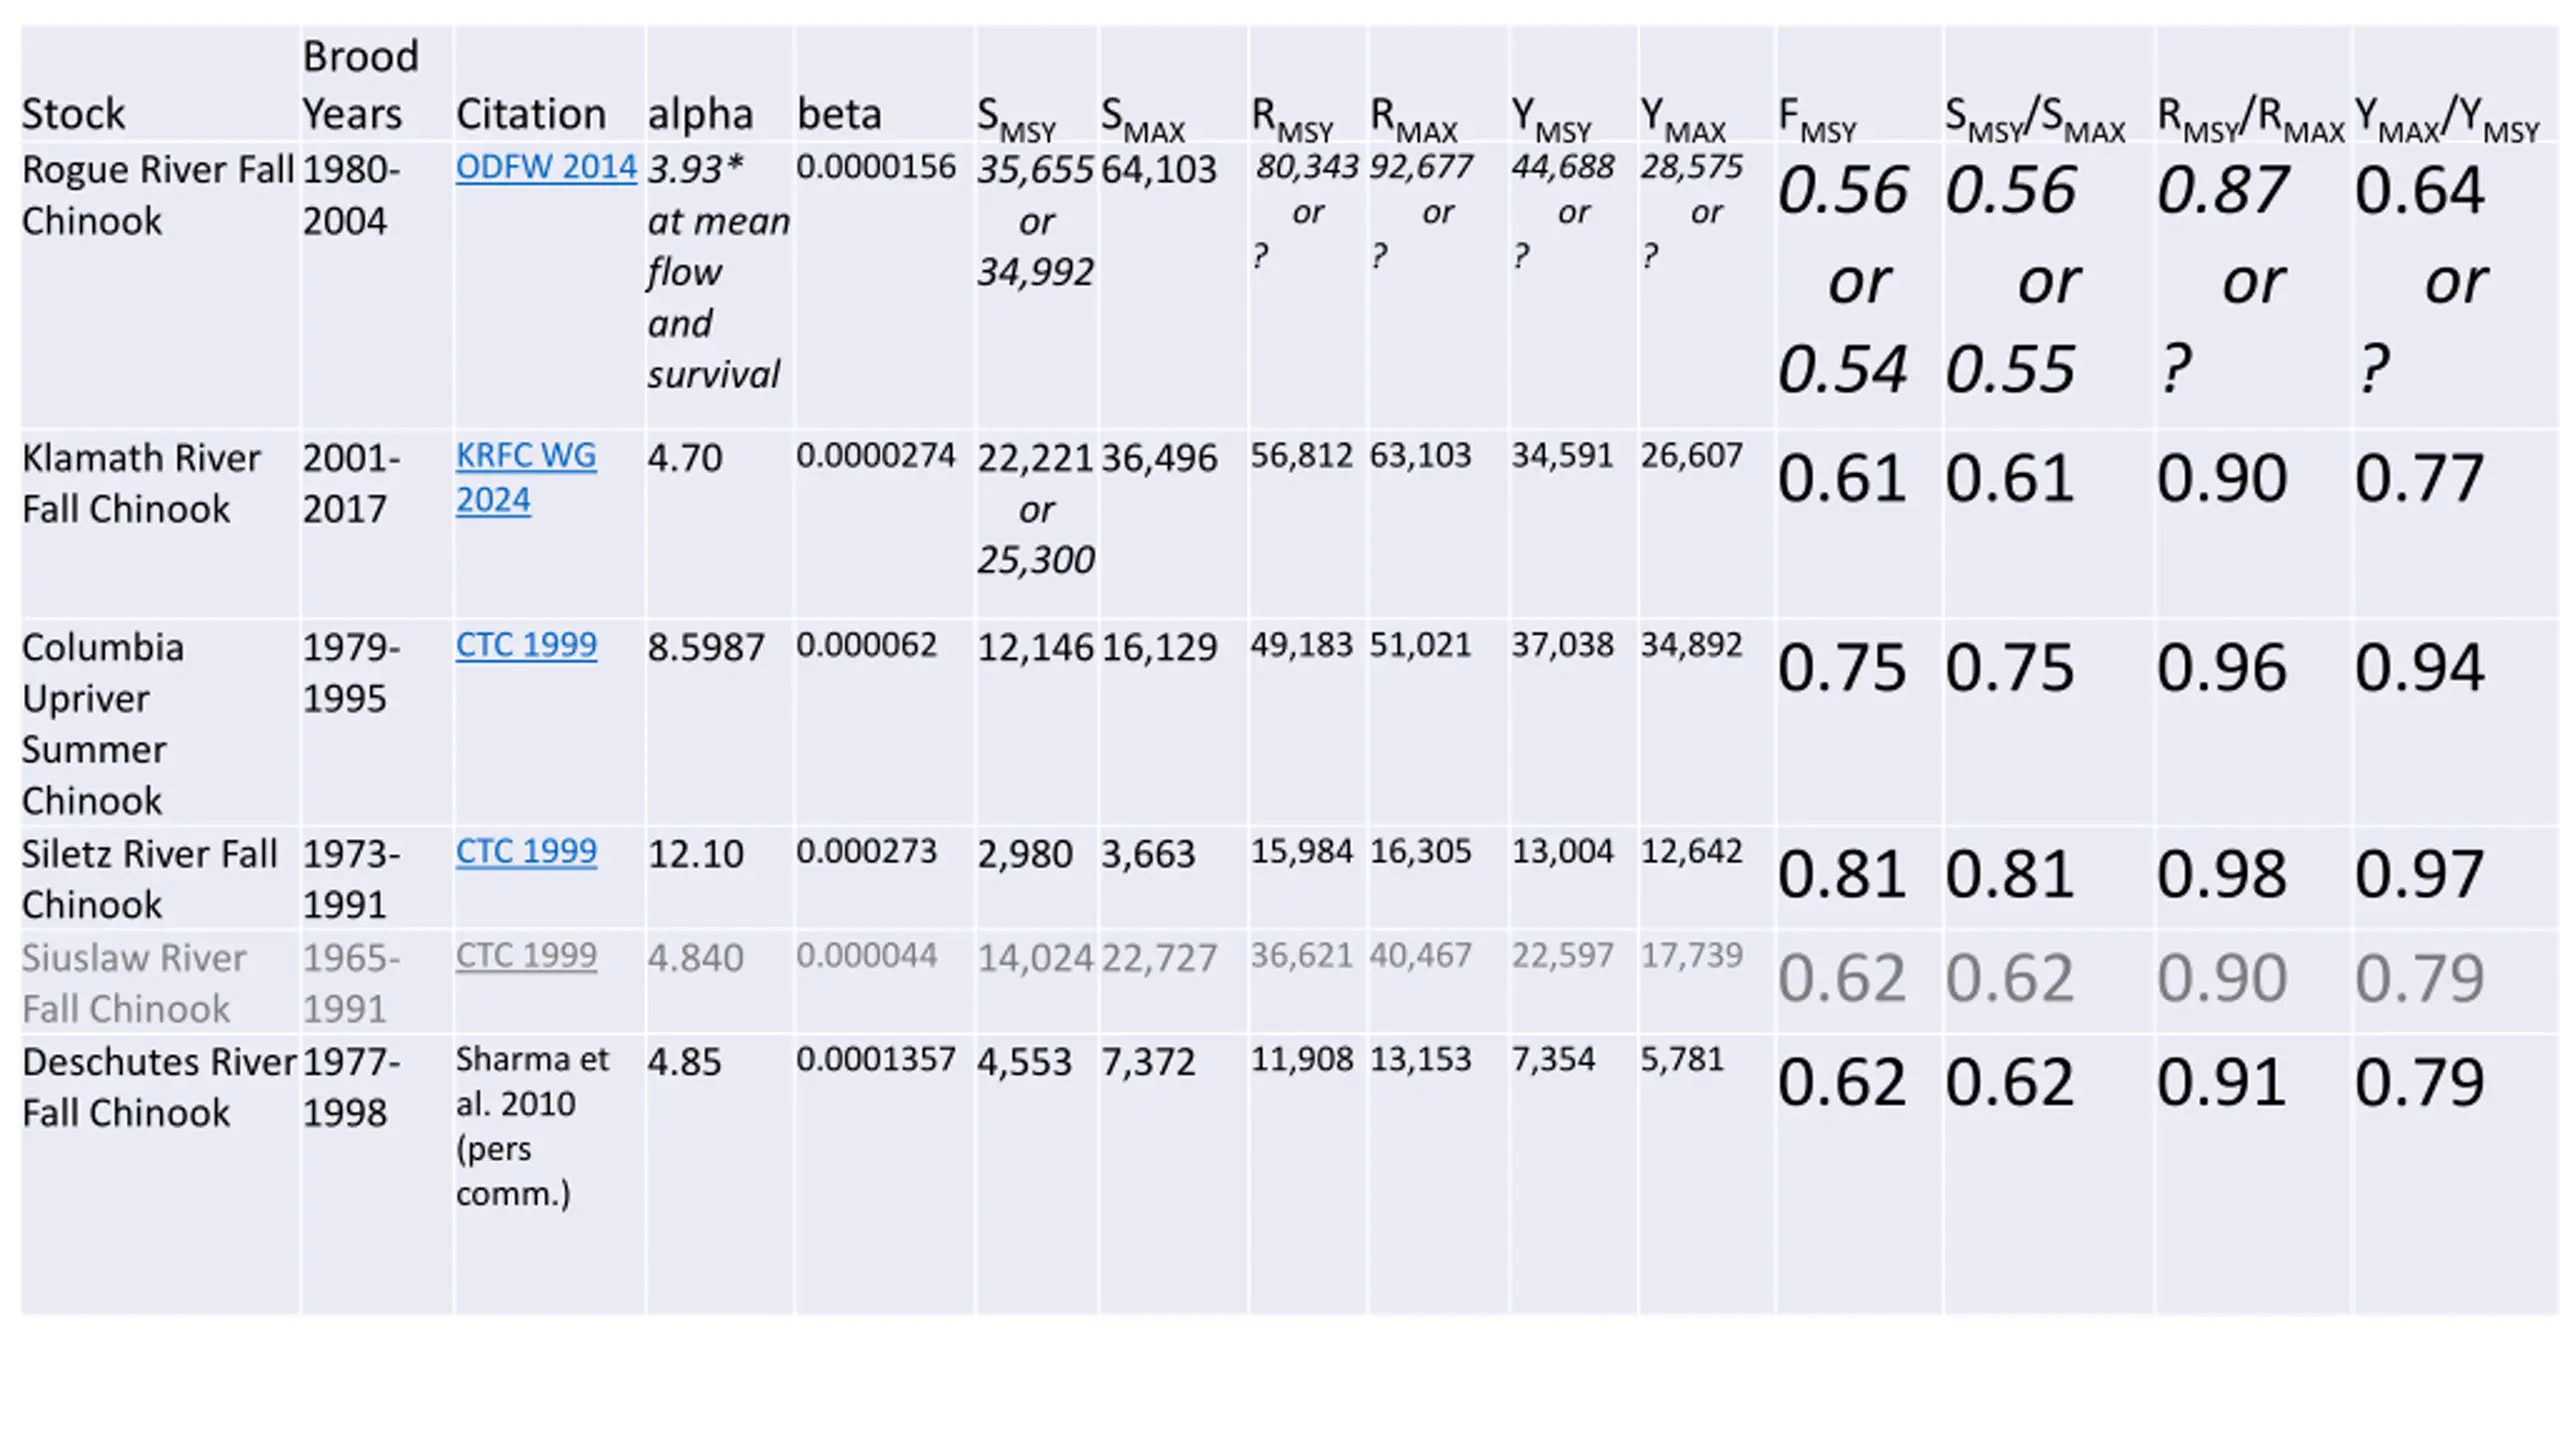Click beta value 0.0000156
2560x1440 pixels.
876,166
